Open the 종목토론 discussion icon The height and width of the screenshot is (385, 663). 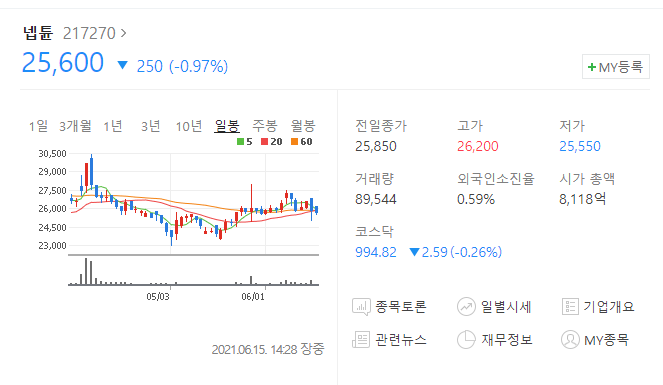click(361, 307)
